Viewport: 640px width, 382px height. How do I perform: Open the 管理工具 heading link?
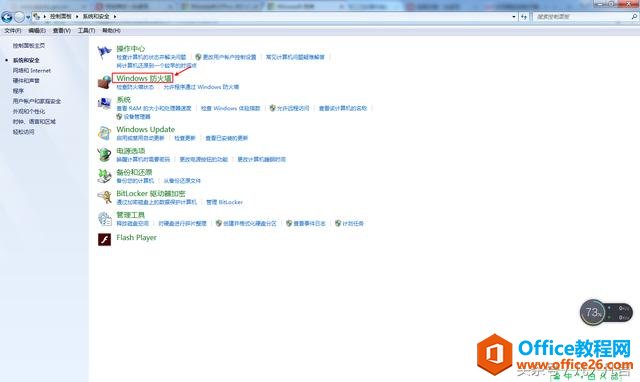point(131,215)
